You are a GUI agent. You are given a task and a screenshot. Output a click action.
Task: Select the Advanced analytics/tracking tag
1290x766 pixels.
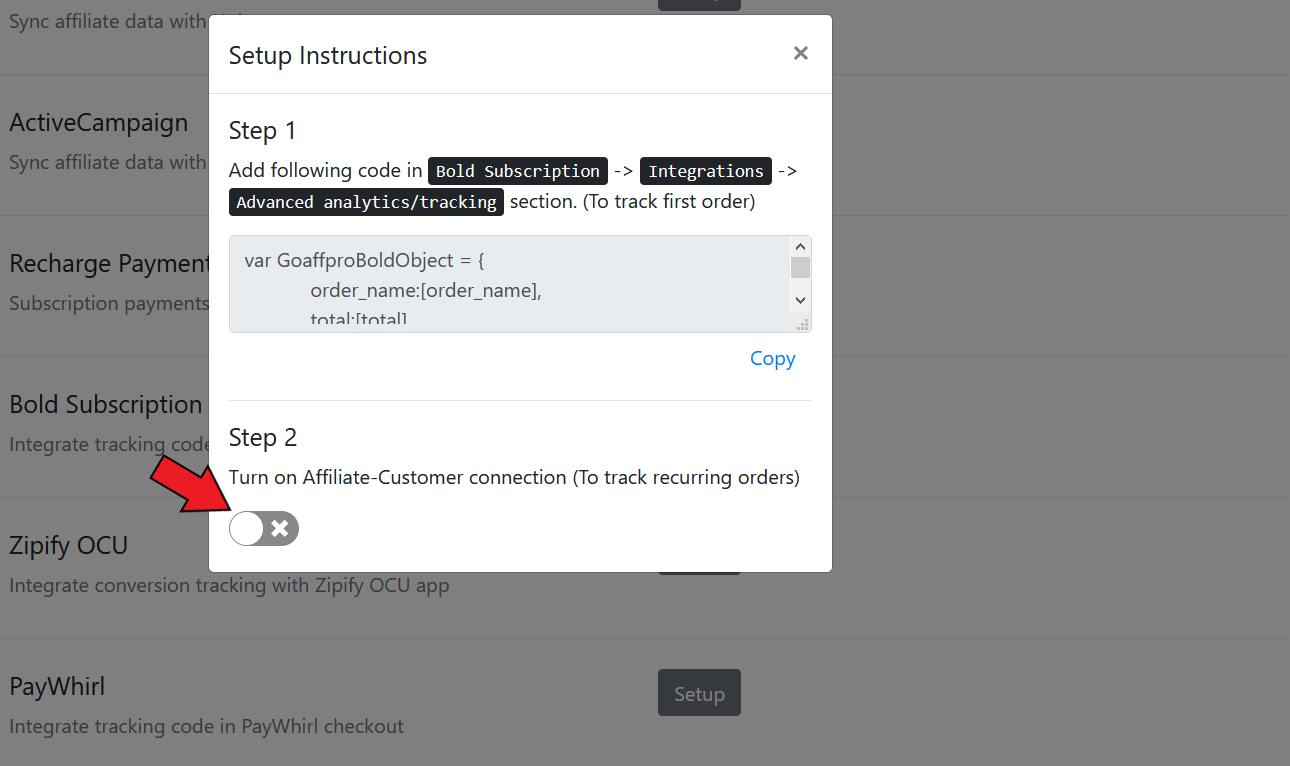coord(366,202)
